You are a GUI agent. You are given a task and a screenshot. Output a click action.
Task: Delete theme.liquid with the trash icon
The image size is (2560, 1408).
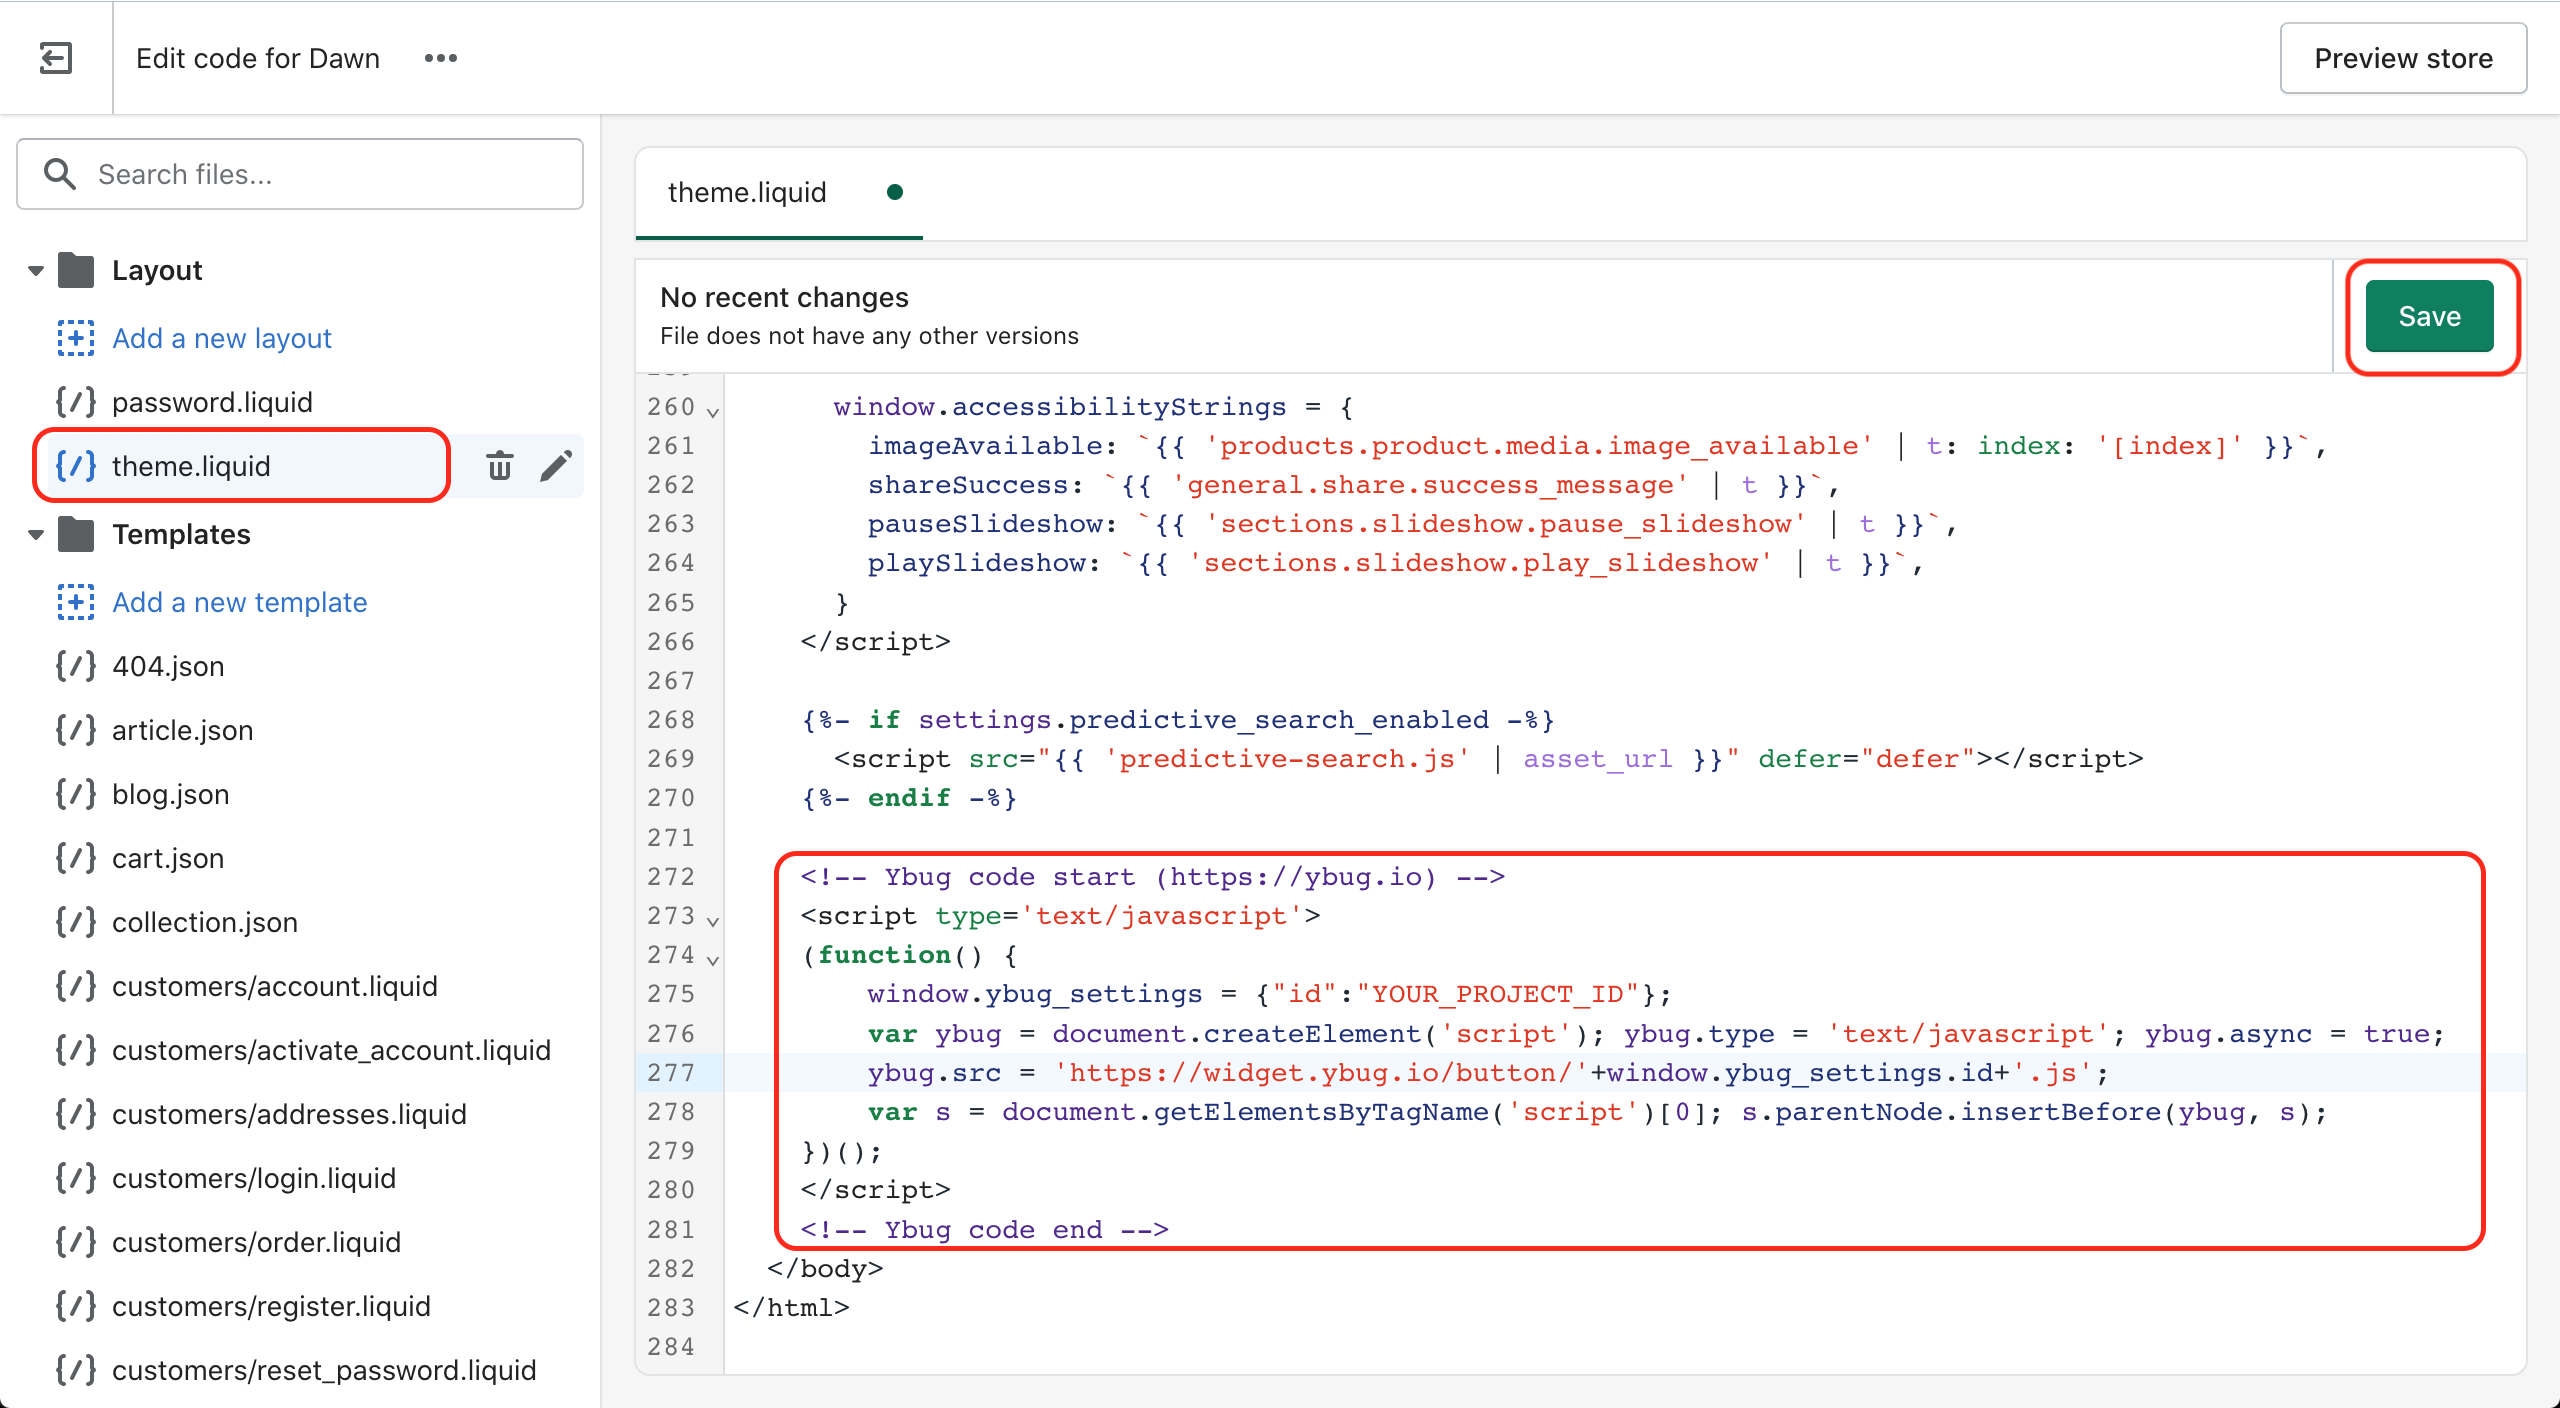(500, 466)
